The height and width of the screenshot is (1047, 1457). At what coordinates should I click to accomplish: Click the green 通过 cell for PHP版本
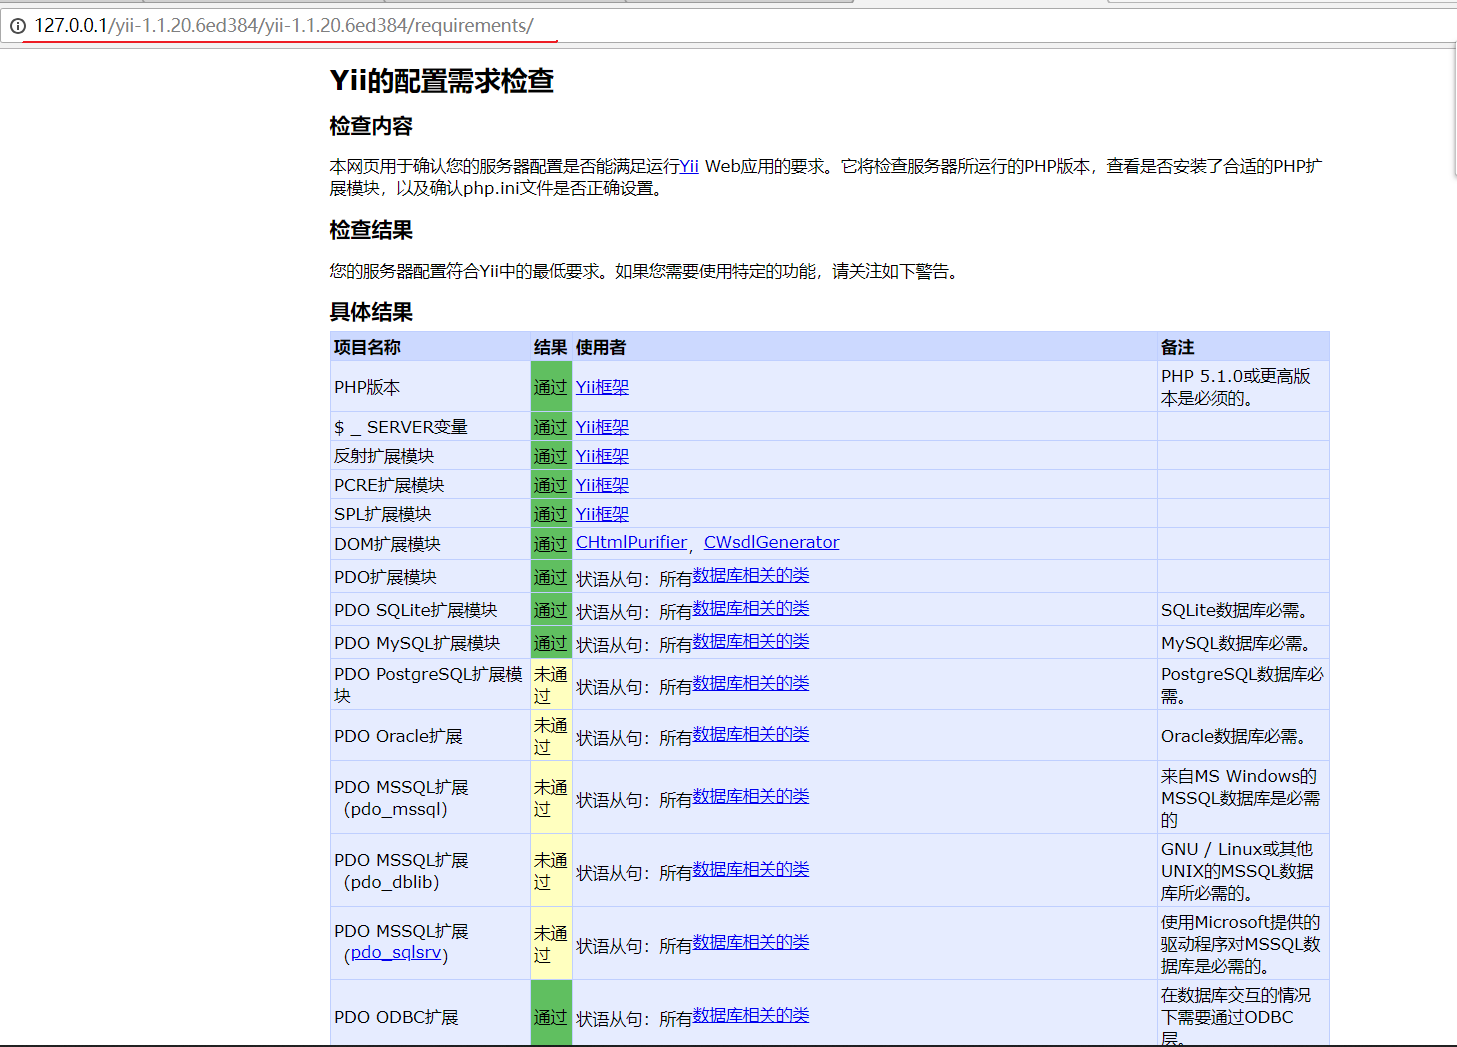point(551,387)
